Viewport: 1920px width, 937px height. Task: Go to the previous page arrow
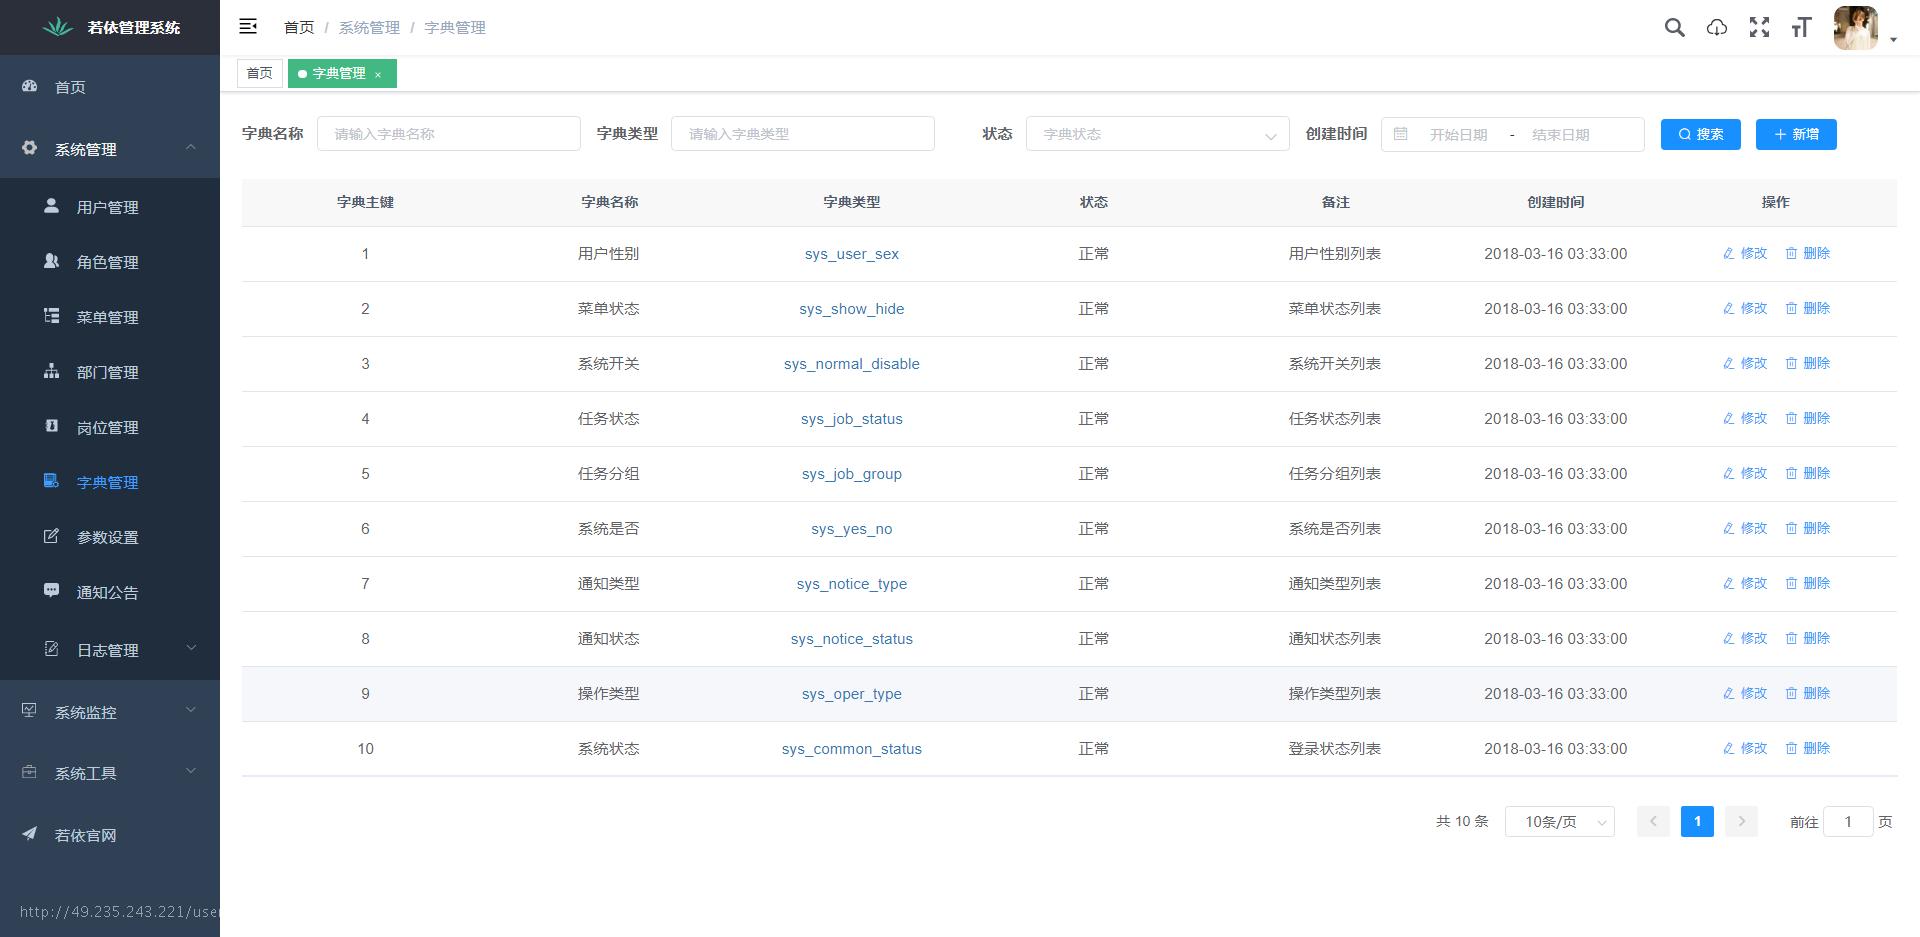point(1653,821)
